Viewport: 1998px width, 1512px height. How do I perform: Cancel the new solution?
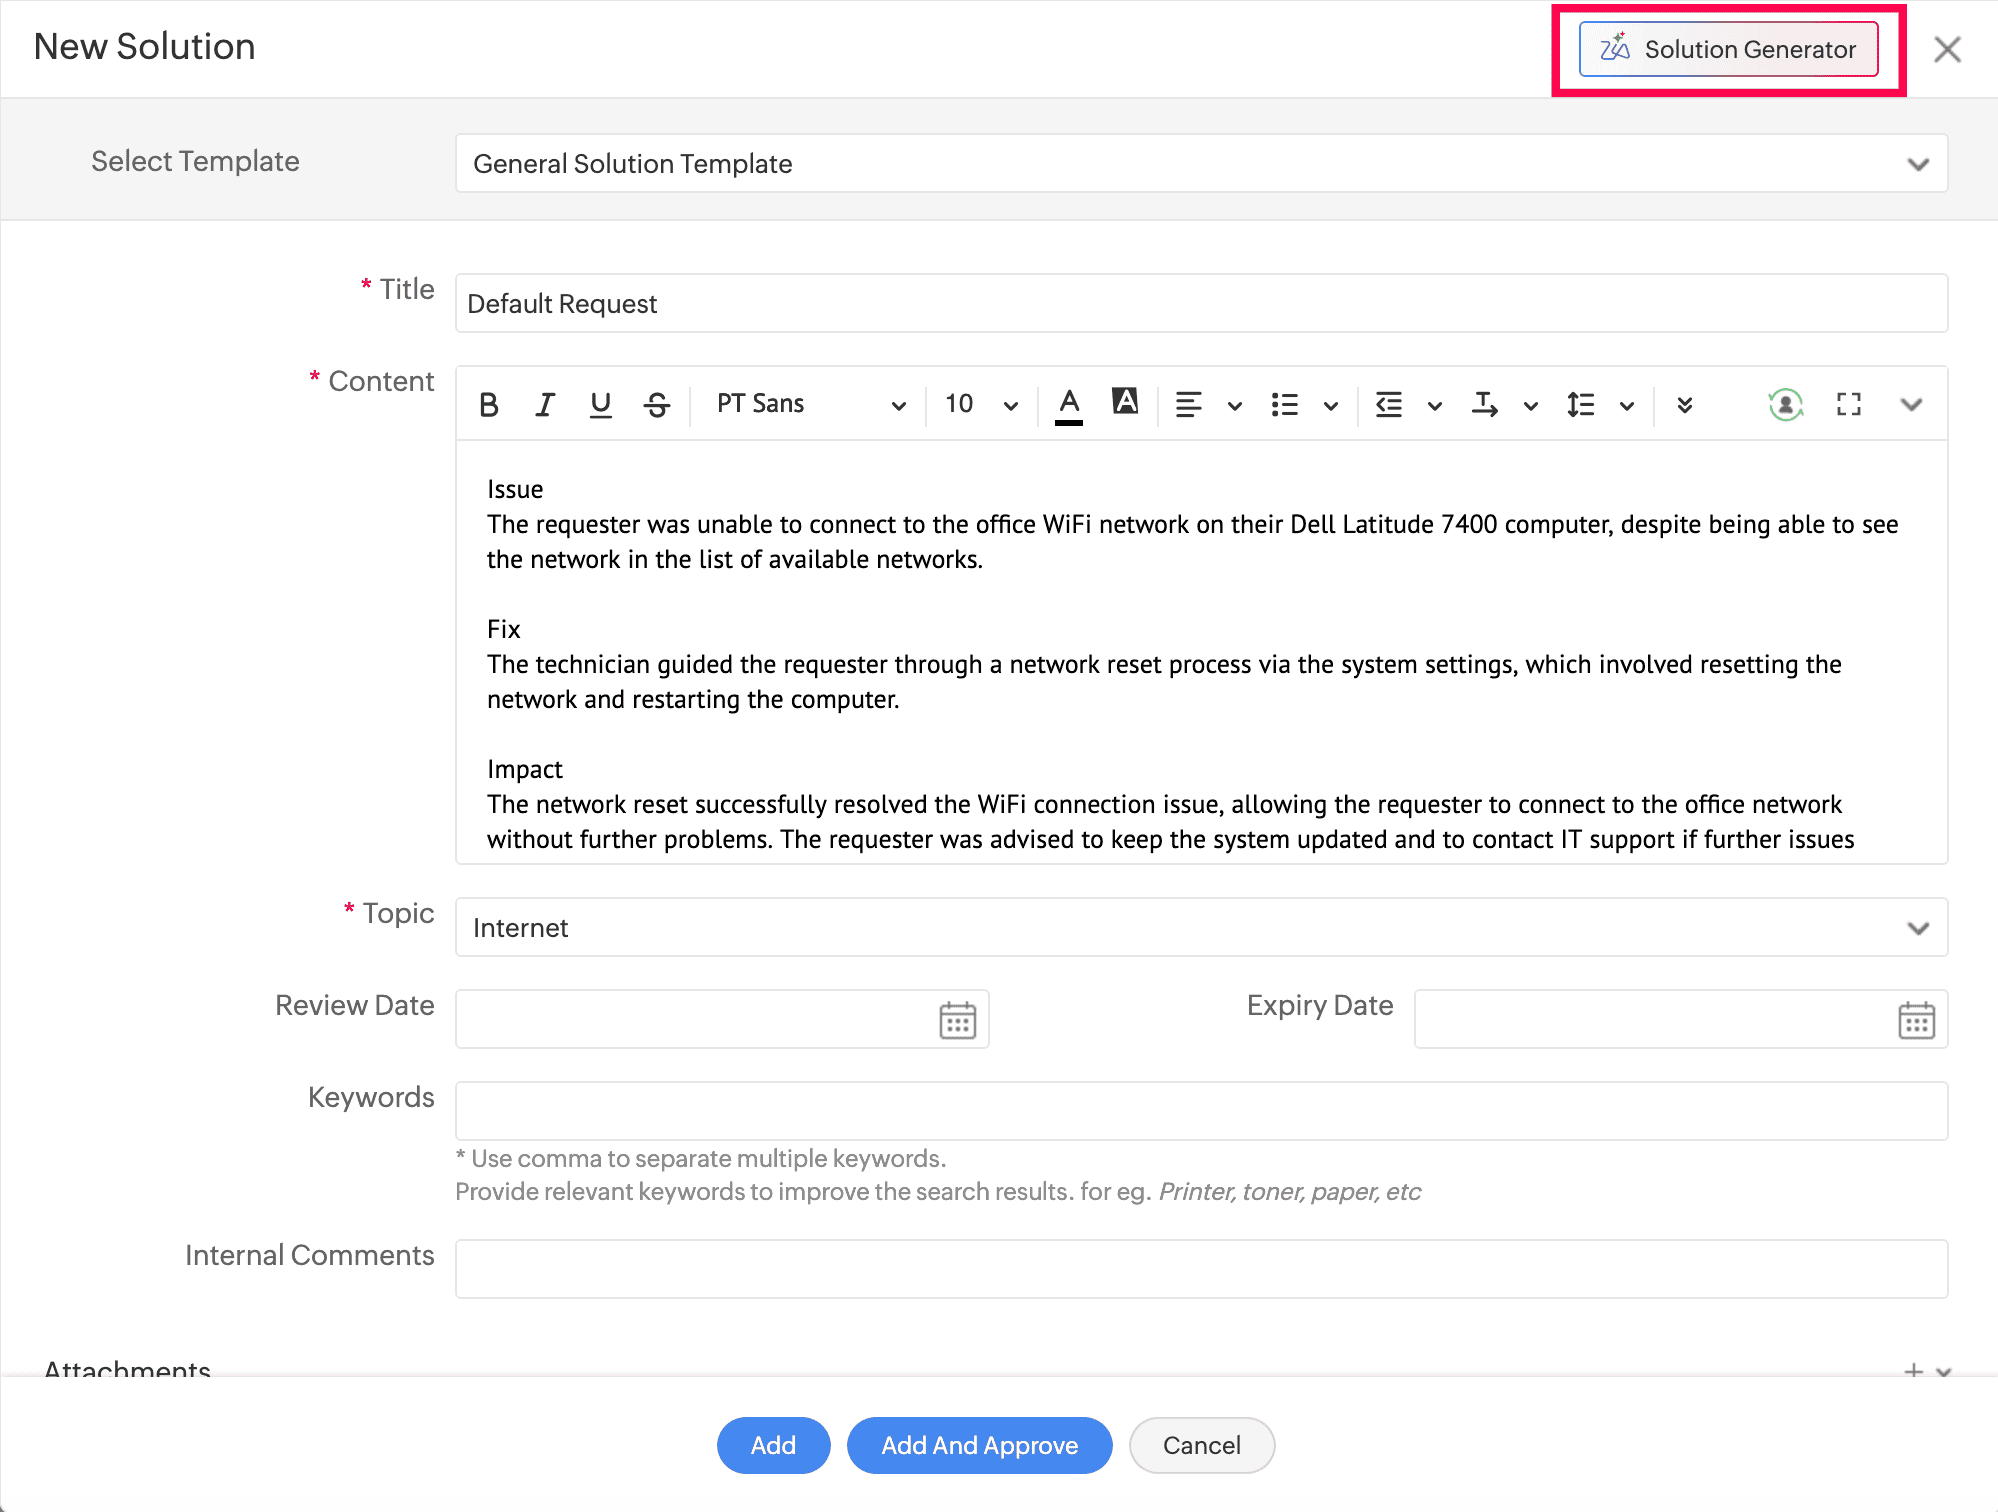click(1201, 1445)
